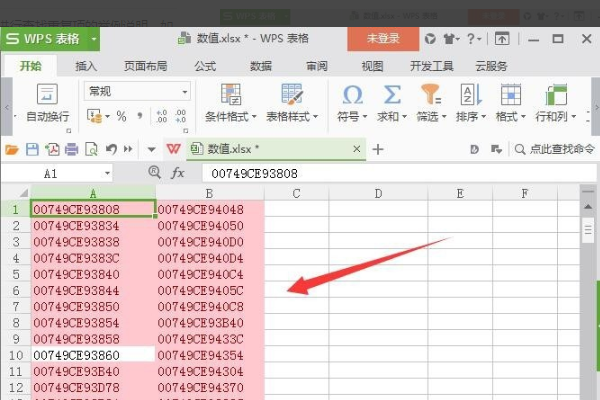Undo the last action with the arrow icon
The height and width of the screenshot is (400, 600).
pyautogui.click(x=111, y=149)
